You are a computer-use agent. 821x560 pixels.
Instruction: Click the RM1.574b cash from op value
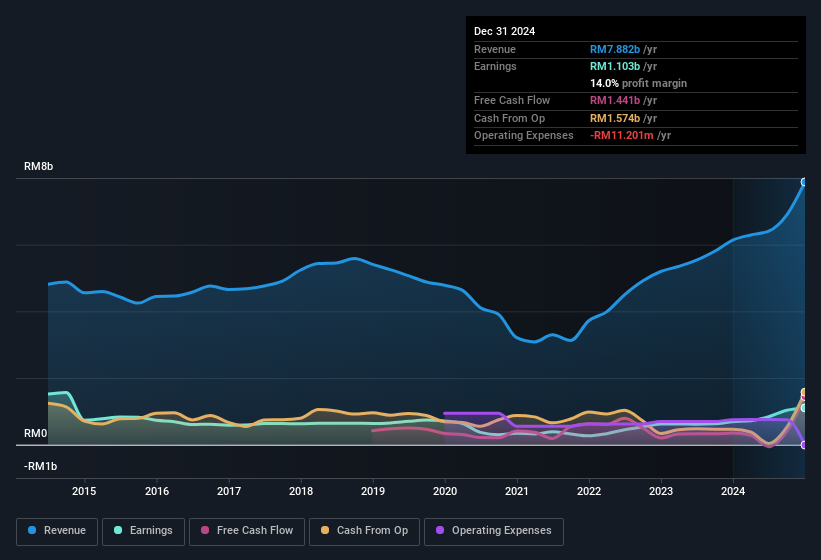[615, 118]
